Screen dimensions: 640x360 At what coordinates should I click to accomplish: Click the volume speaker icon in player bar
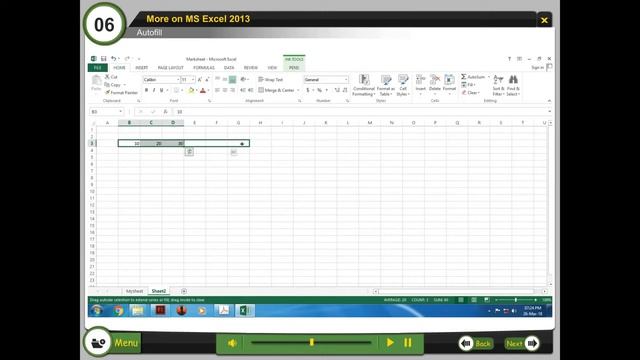[232, 343]
